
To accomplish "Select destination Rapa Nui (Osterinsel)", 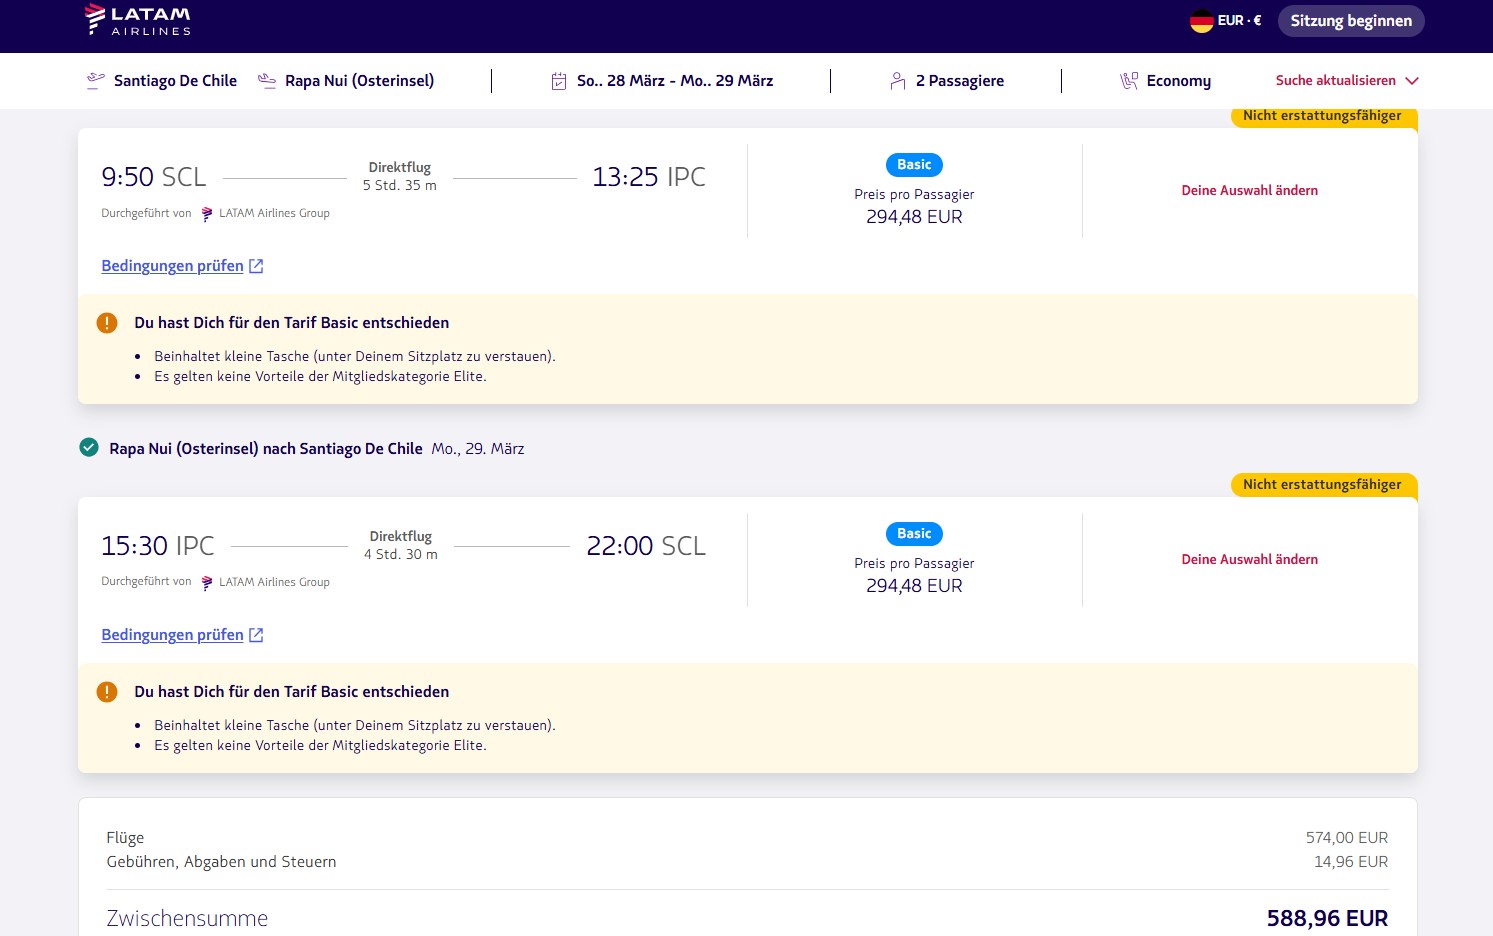I will tap(359, 81).
